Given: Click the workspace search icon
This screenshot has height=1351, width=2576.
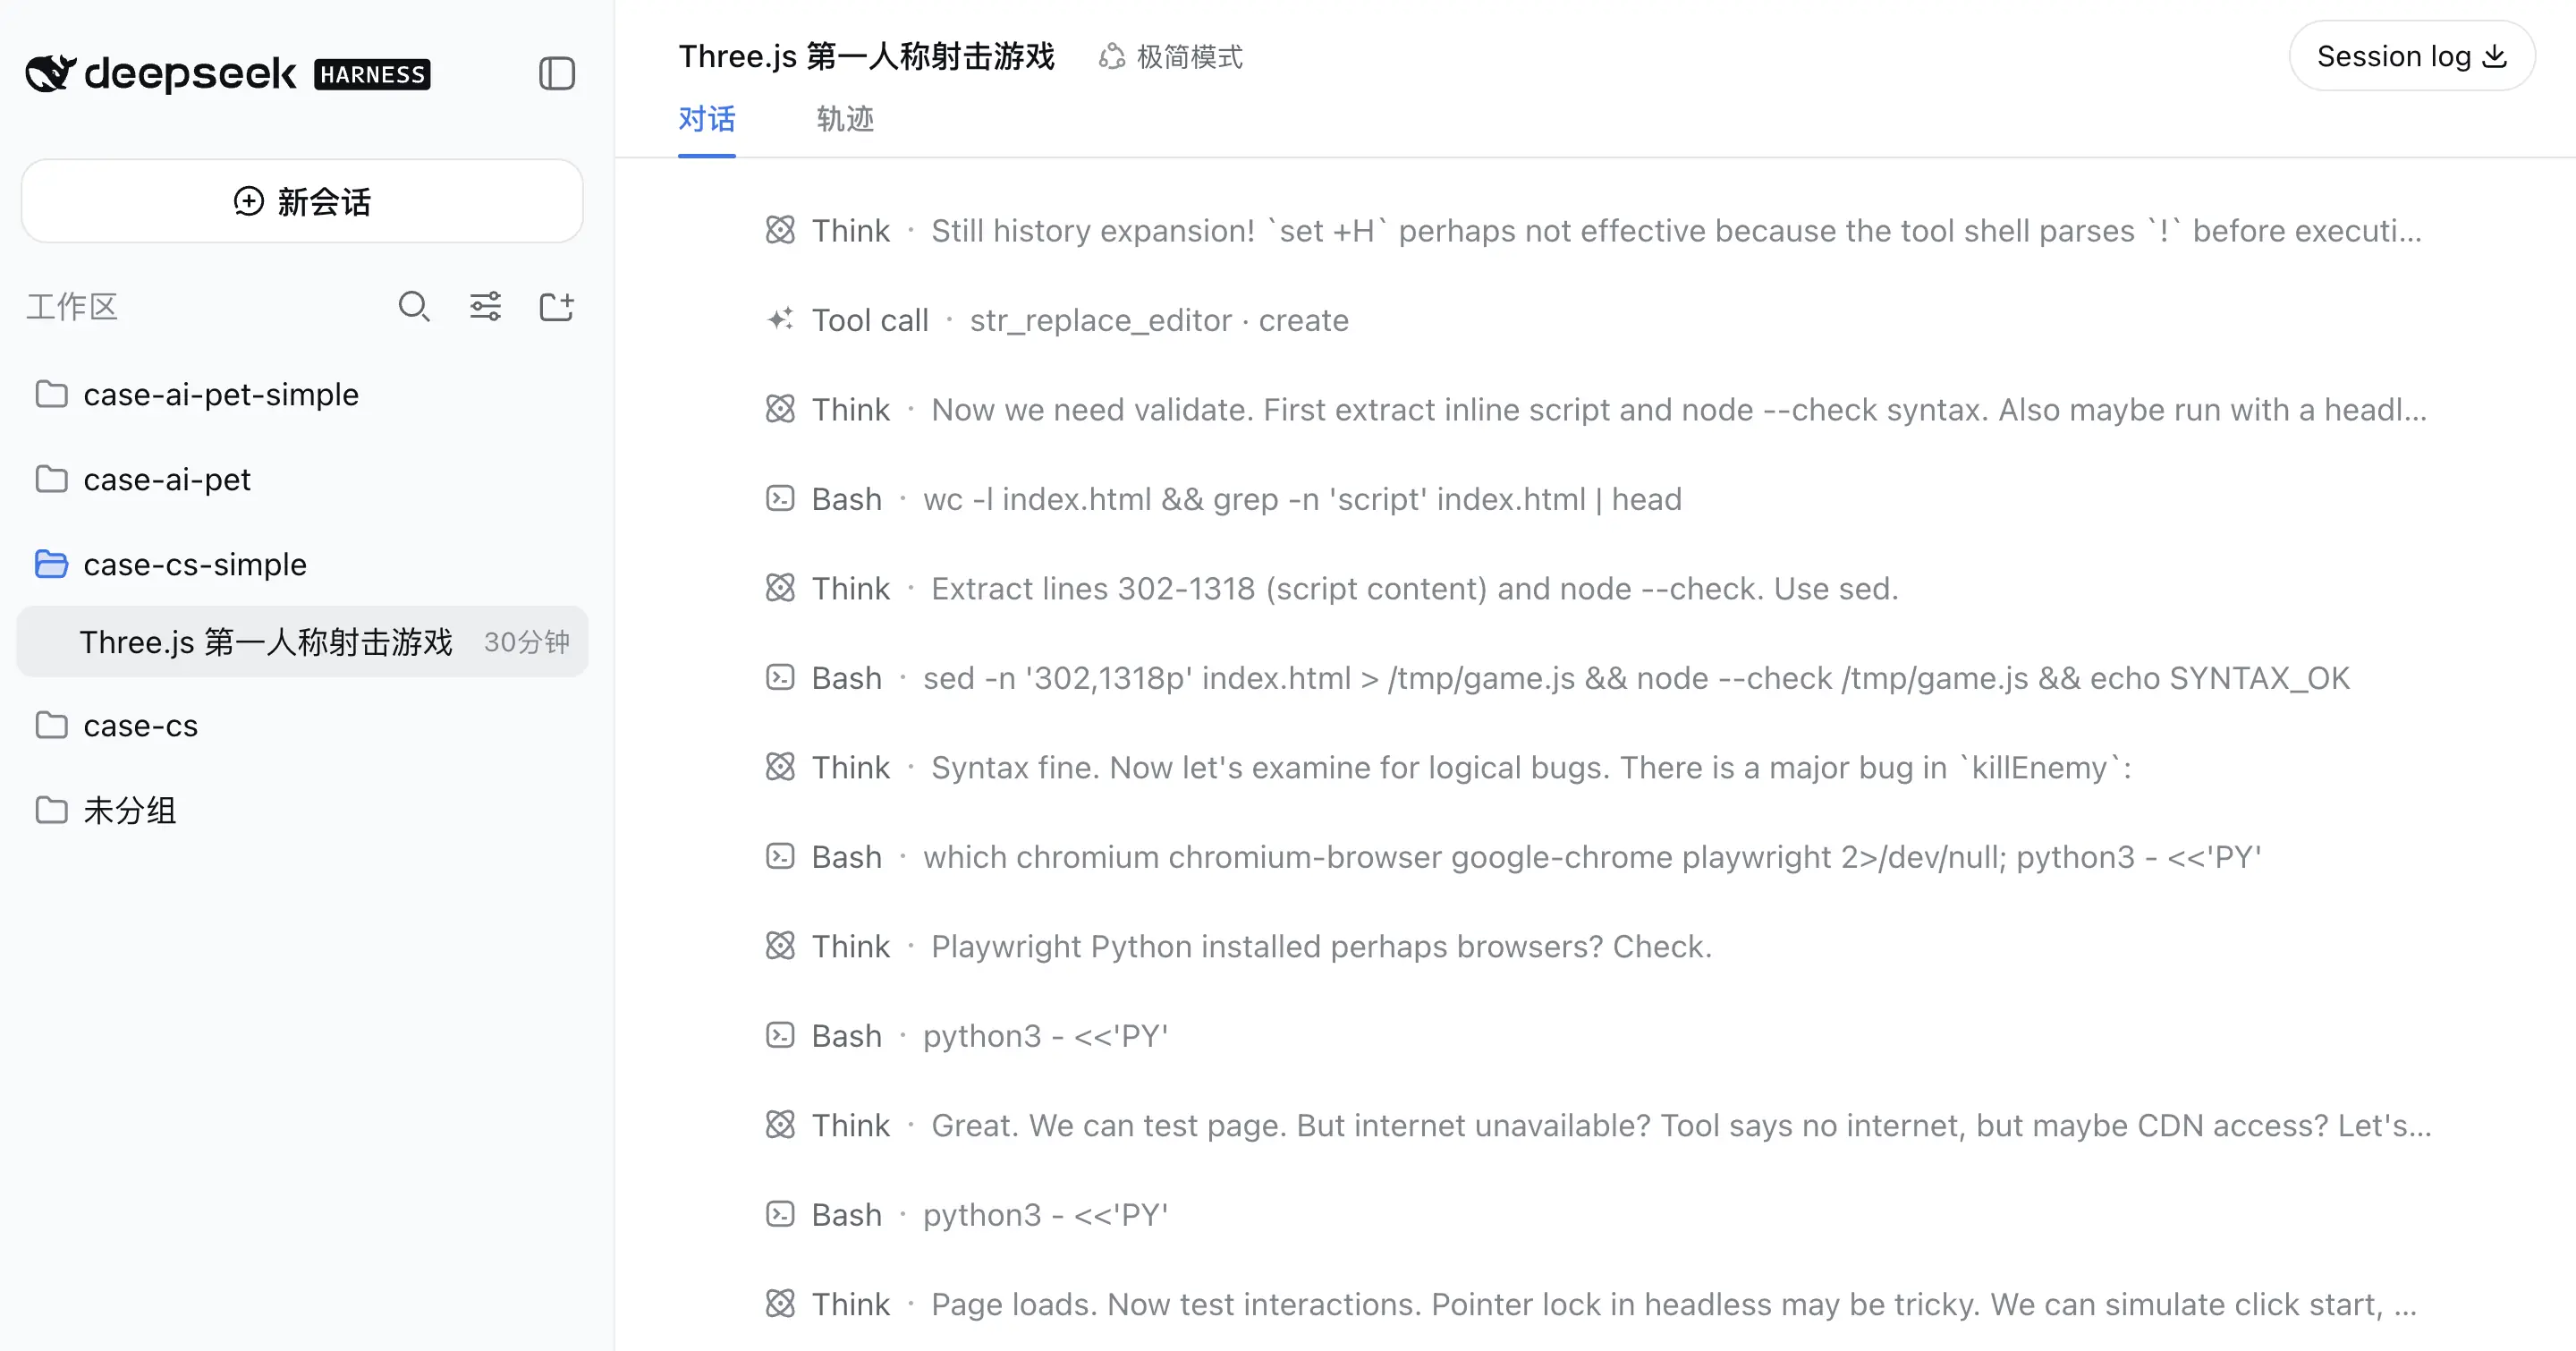Looking at the screenshot, I should tap(414, 306).
